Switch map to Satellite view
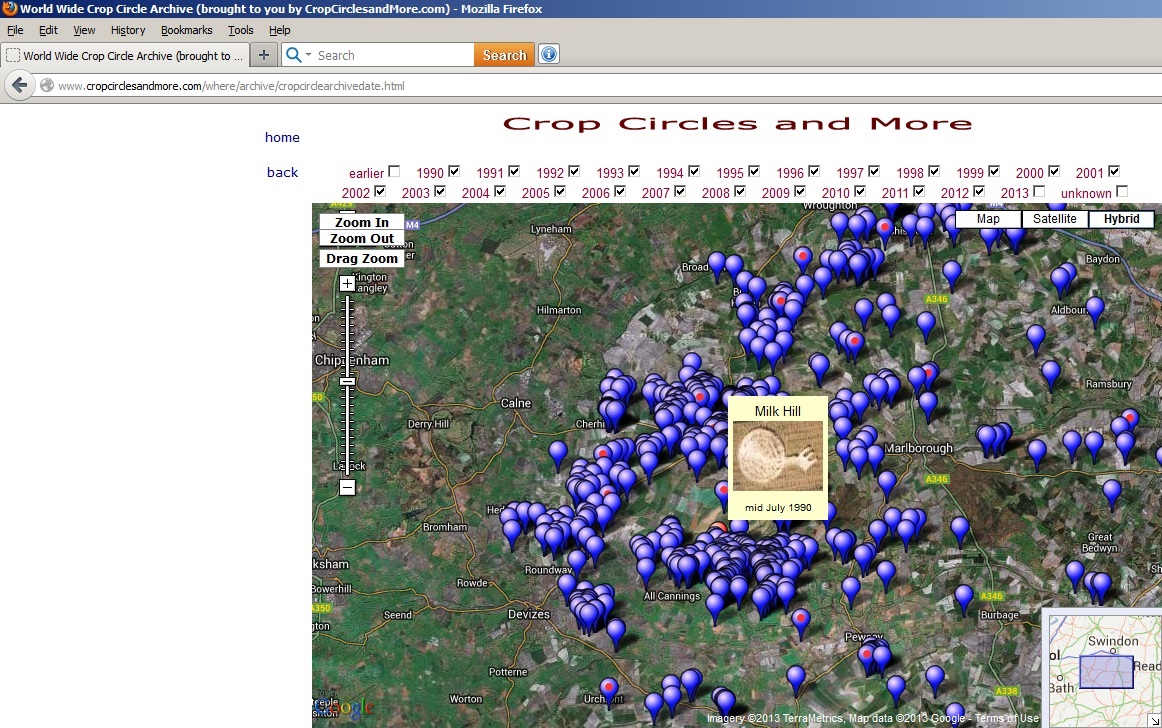The height and width of the screenshot is (728, 1162). [x=1055, y=219]
